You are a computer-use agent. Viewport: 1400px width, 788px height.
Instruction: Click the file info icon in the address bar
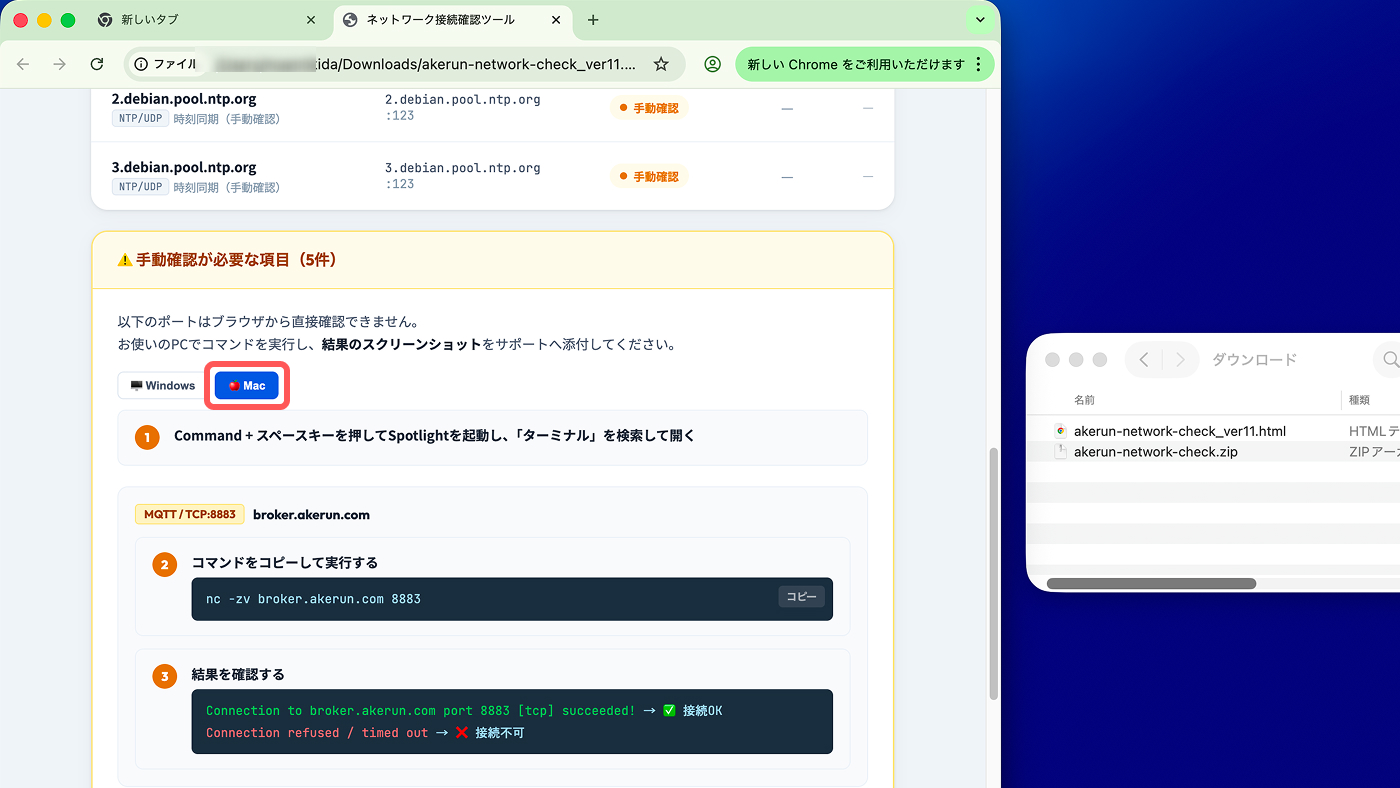141,64
